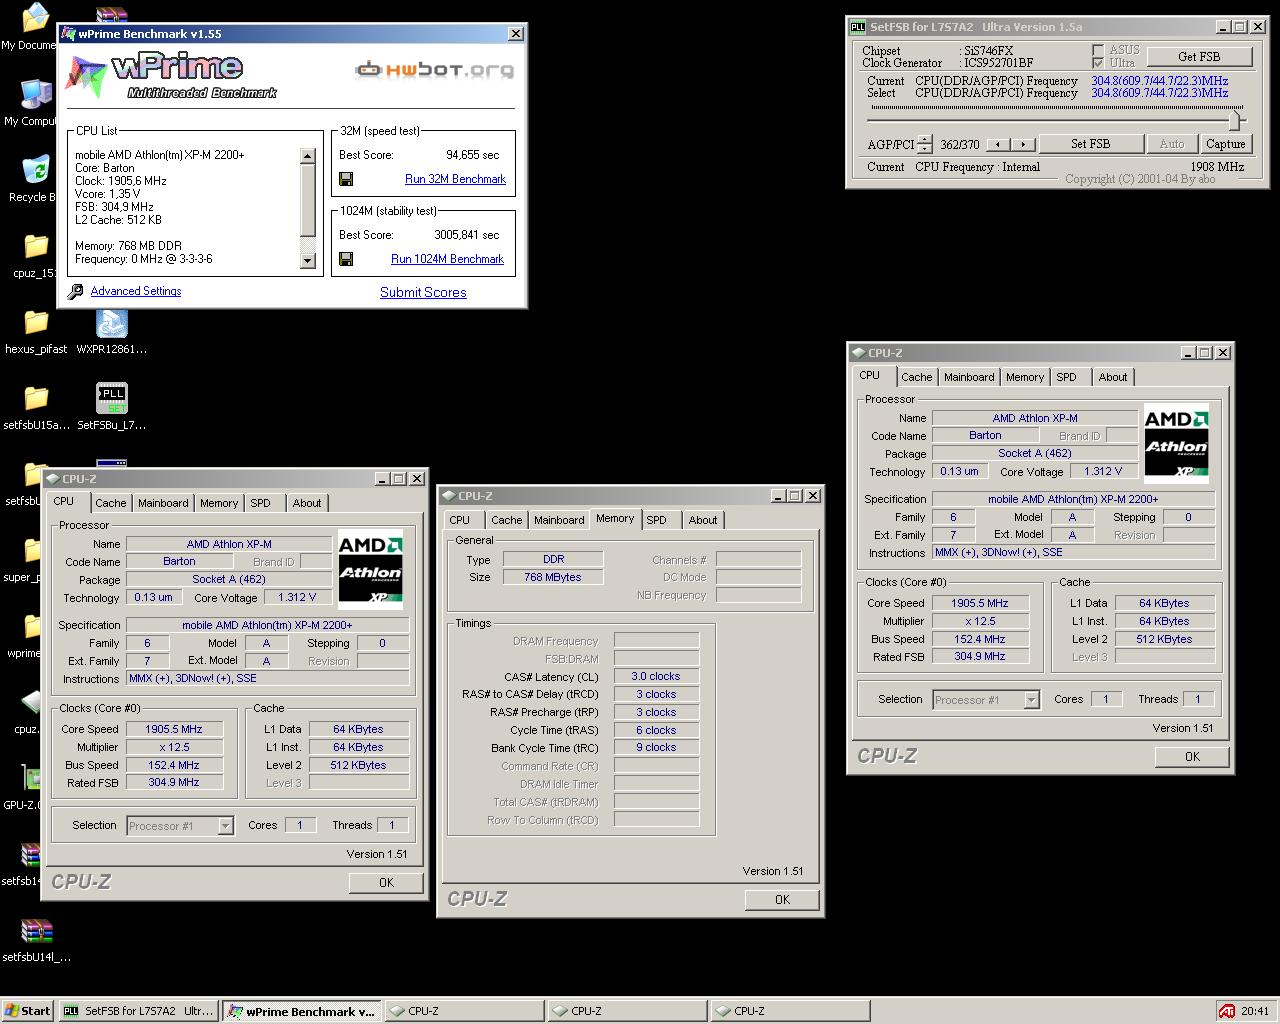Click the right arrow next to 362/370
This screenshot has height=1024, width=1280.
1022,144
